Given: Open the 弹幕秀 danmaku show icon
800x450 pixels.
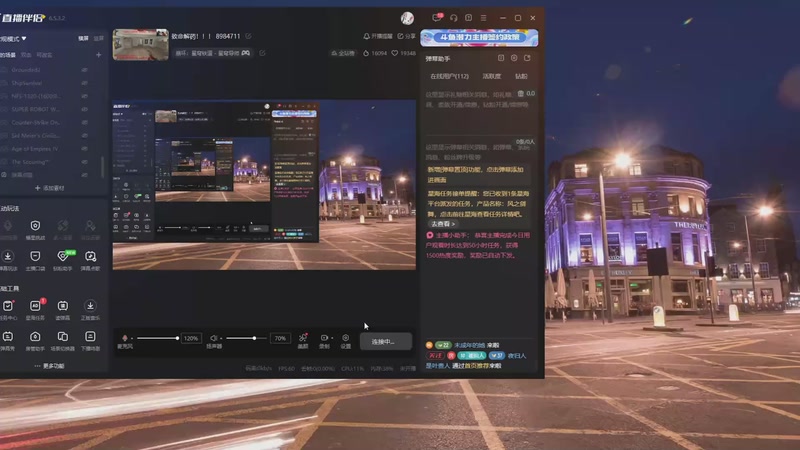Looking at the screenshot, I should [8, 337].
